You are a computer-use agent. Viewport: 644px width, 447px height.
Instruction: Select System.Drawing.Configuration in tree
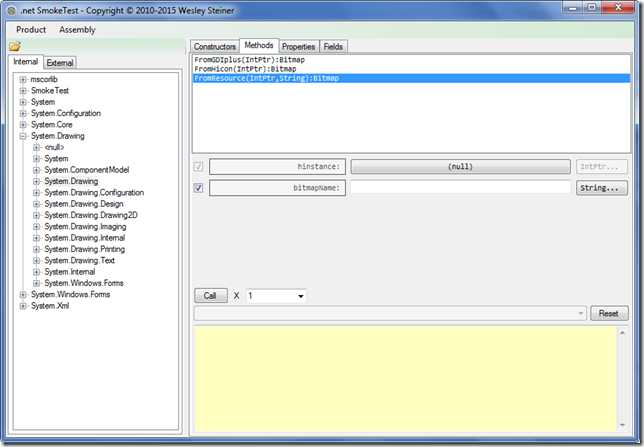(94, 193)
